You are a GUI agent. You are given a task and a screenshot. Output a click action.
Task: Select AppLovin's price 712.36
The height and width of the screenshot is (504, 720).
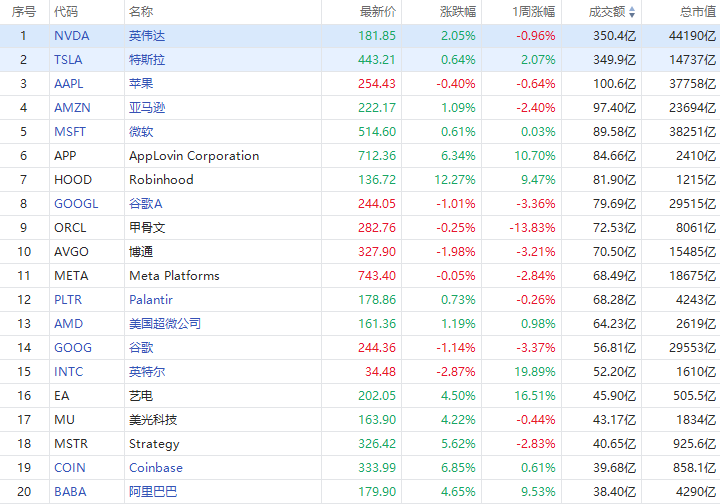[377, 156]
